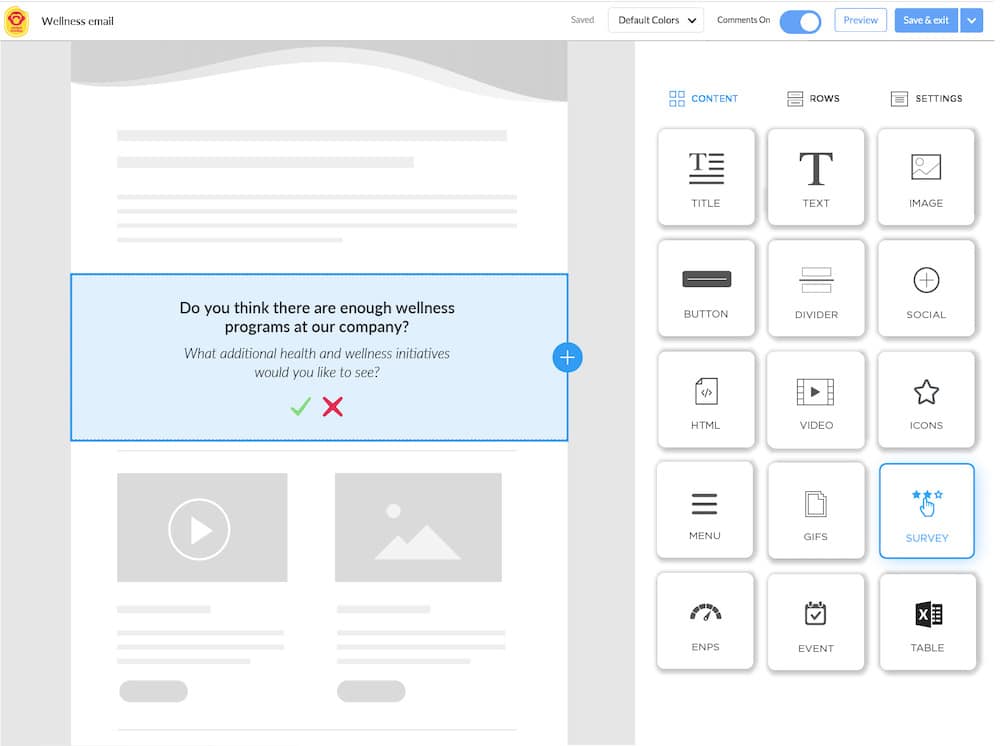The width and height of the screenshot is (1000, 746).
Task: Click the app logo in header
Action: point(17,21)
